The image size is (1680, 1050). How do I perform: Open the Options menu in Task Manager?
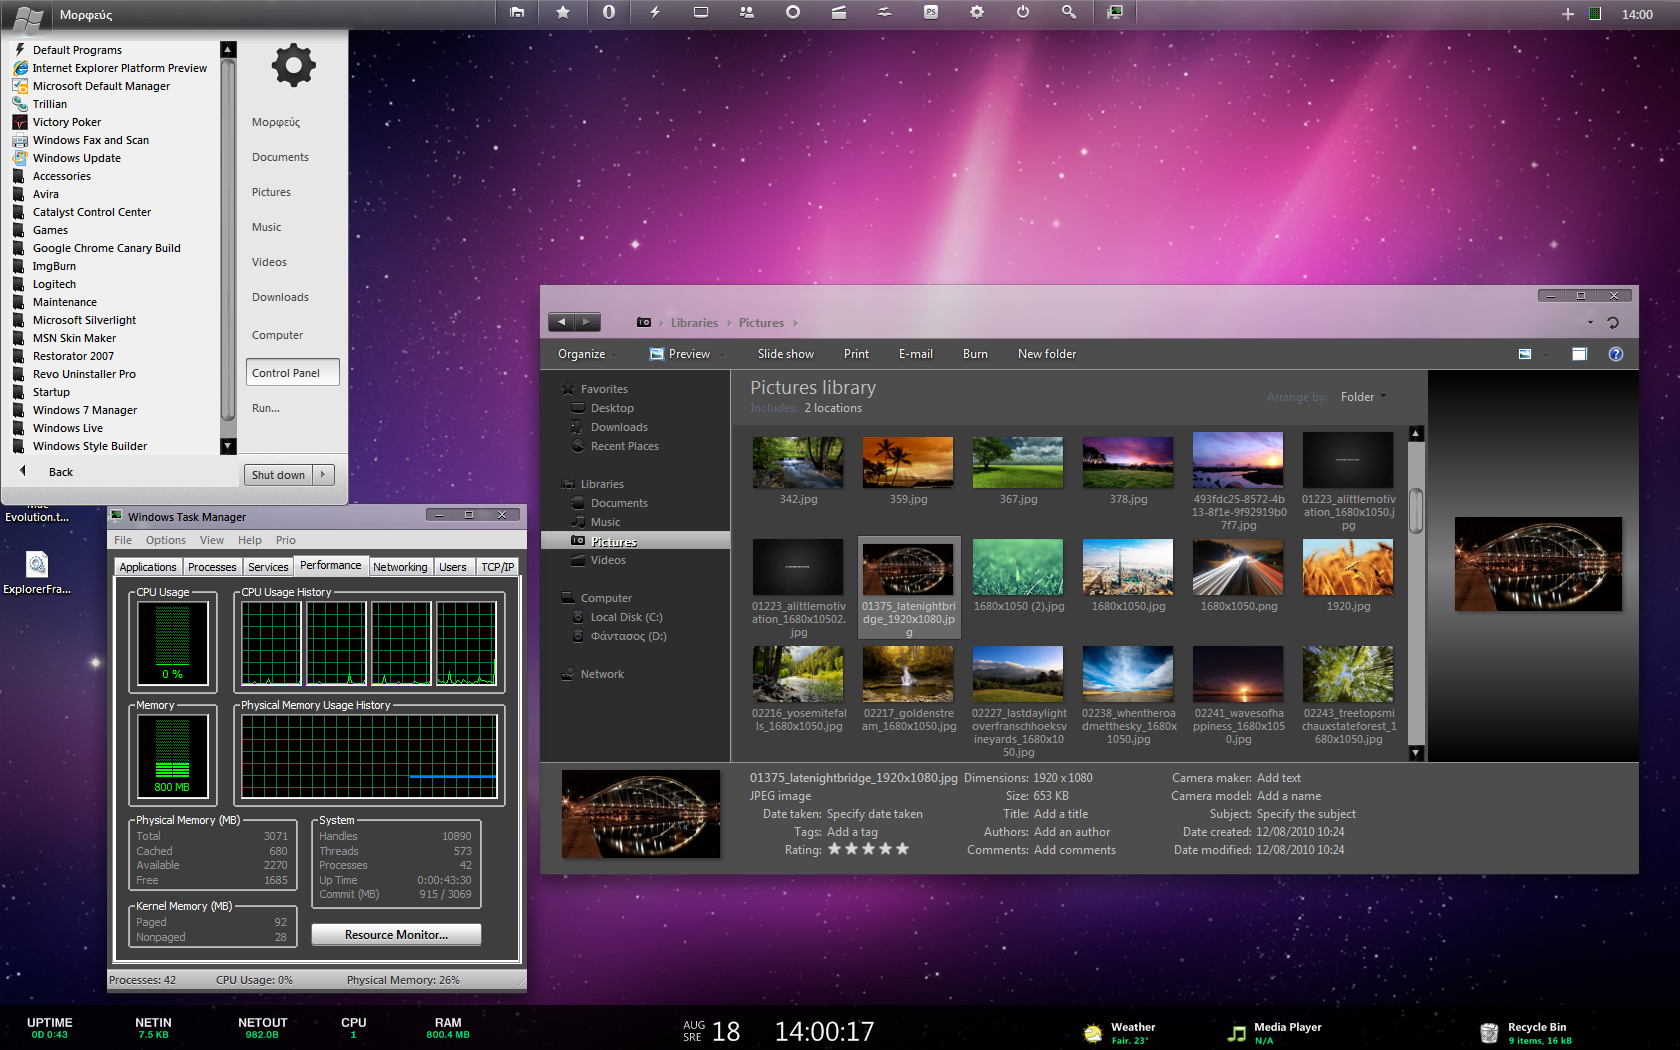[x=165, y=540]
